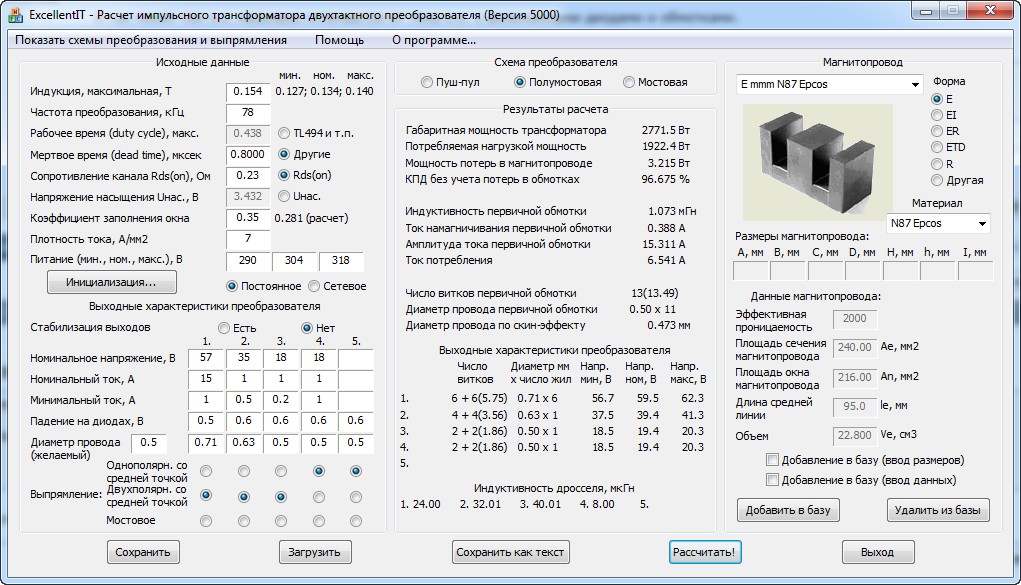
Task: Select Мостовое rectification for output 1
Action: (206, 521)
